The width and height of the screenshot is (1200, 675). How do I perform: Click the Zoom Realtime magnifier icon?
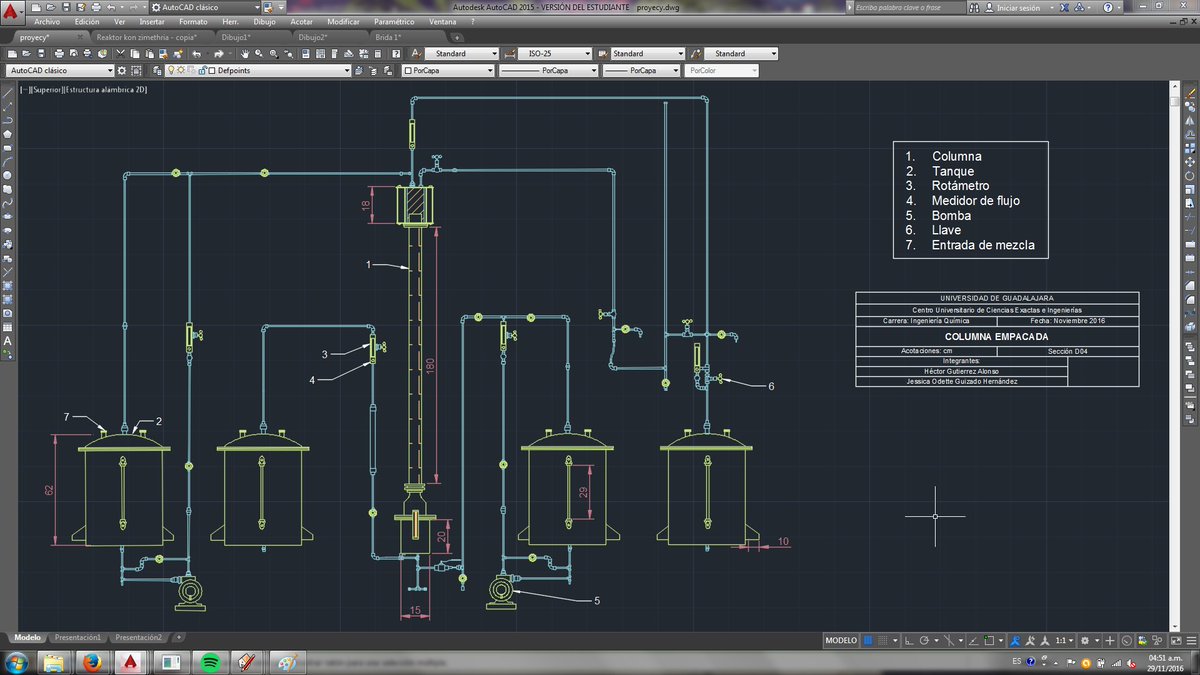[259, 53]
